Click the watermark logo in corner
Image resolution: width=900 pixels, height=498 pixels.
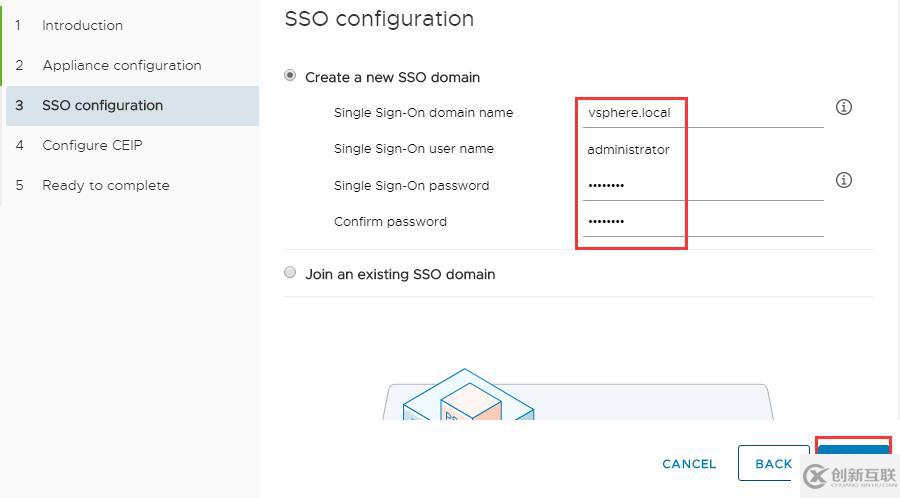point(849,476)
